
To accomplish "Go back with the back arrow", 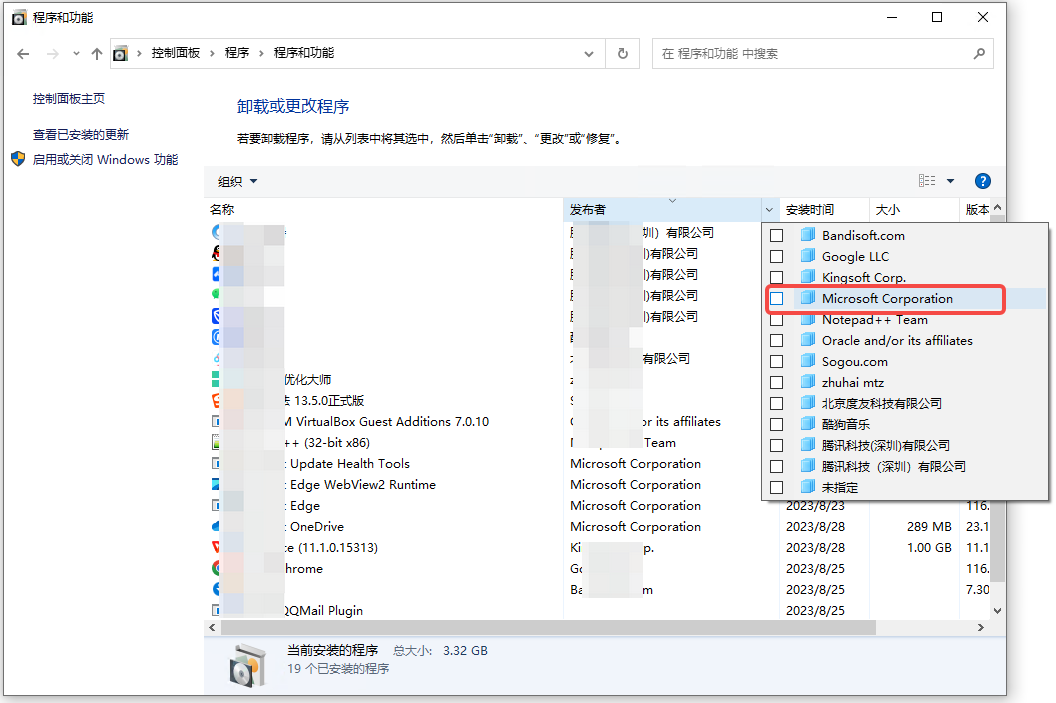I will [x=24, y=54].
